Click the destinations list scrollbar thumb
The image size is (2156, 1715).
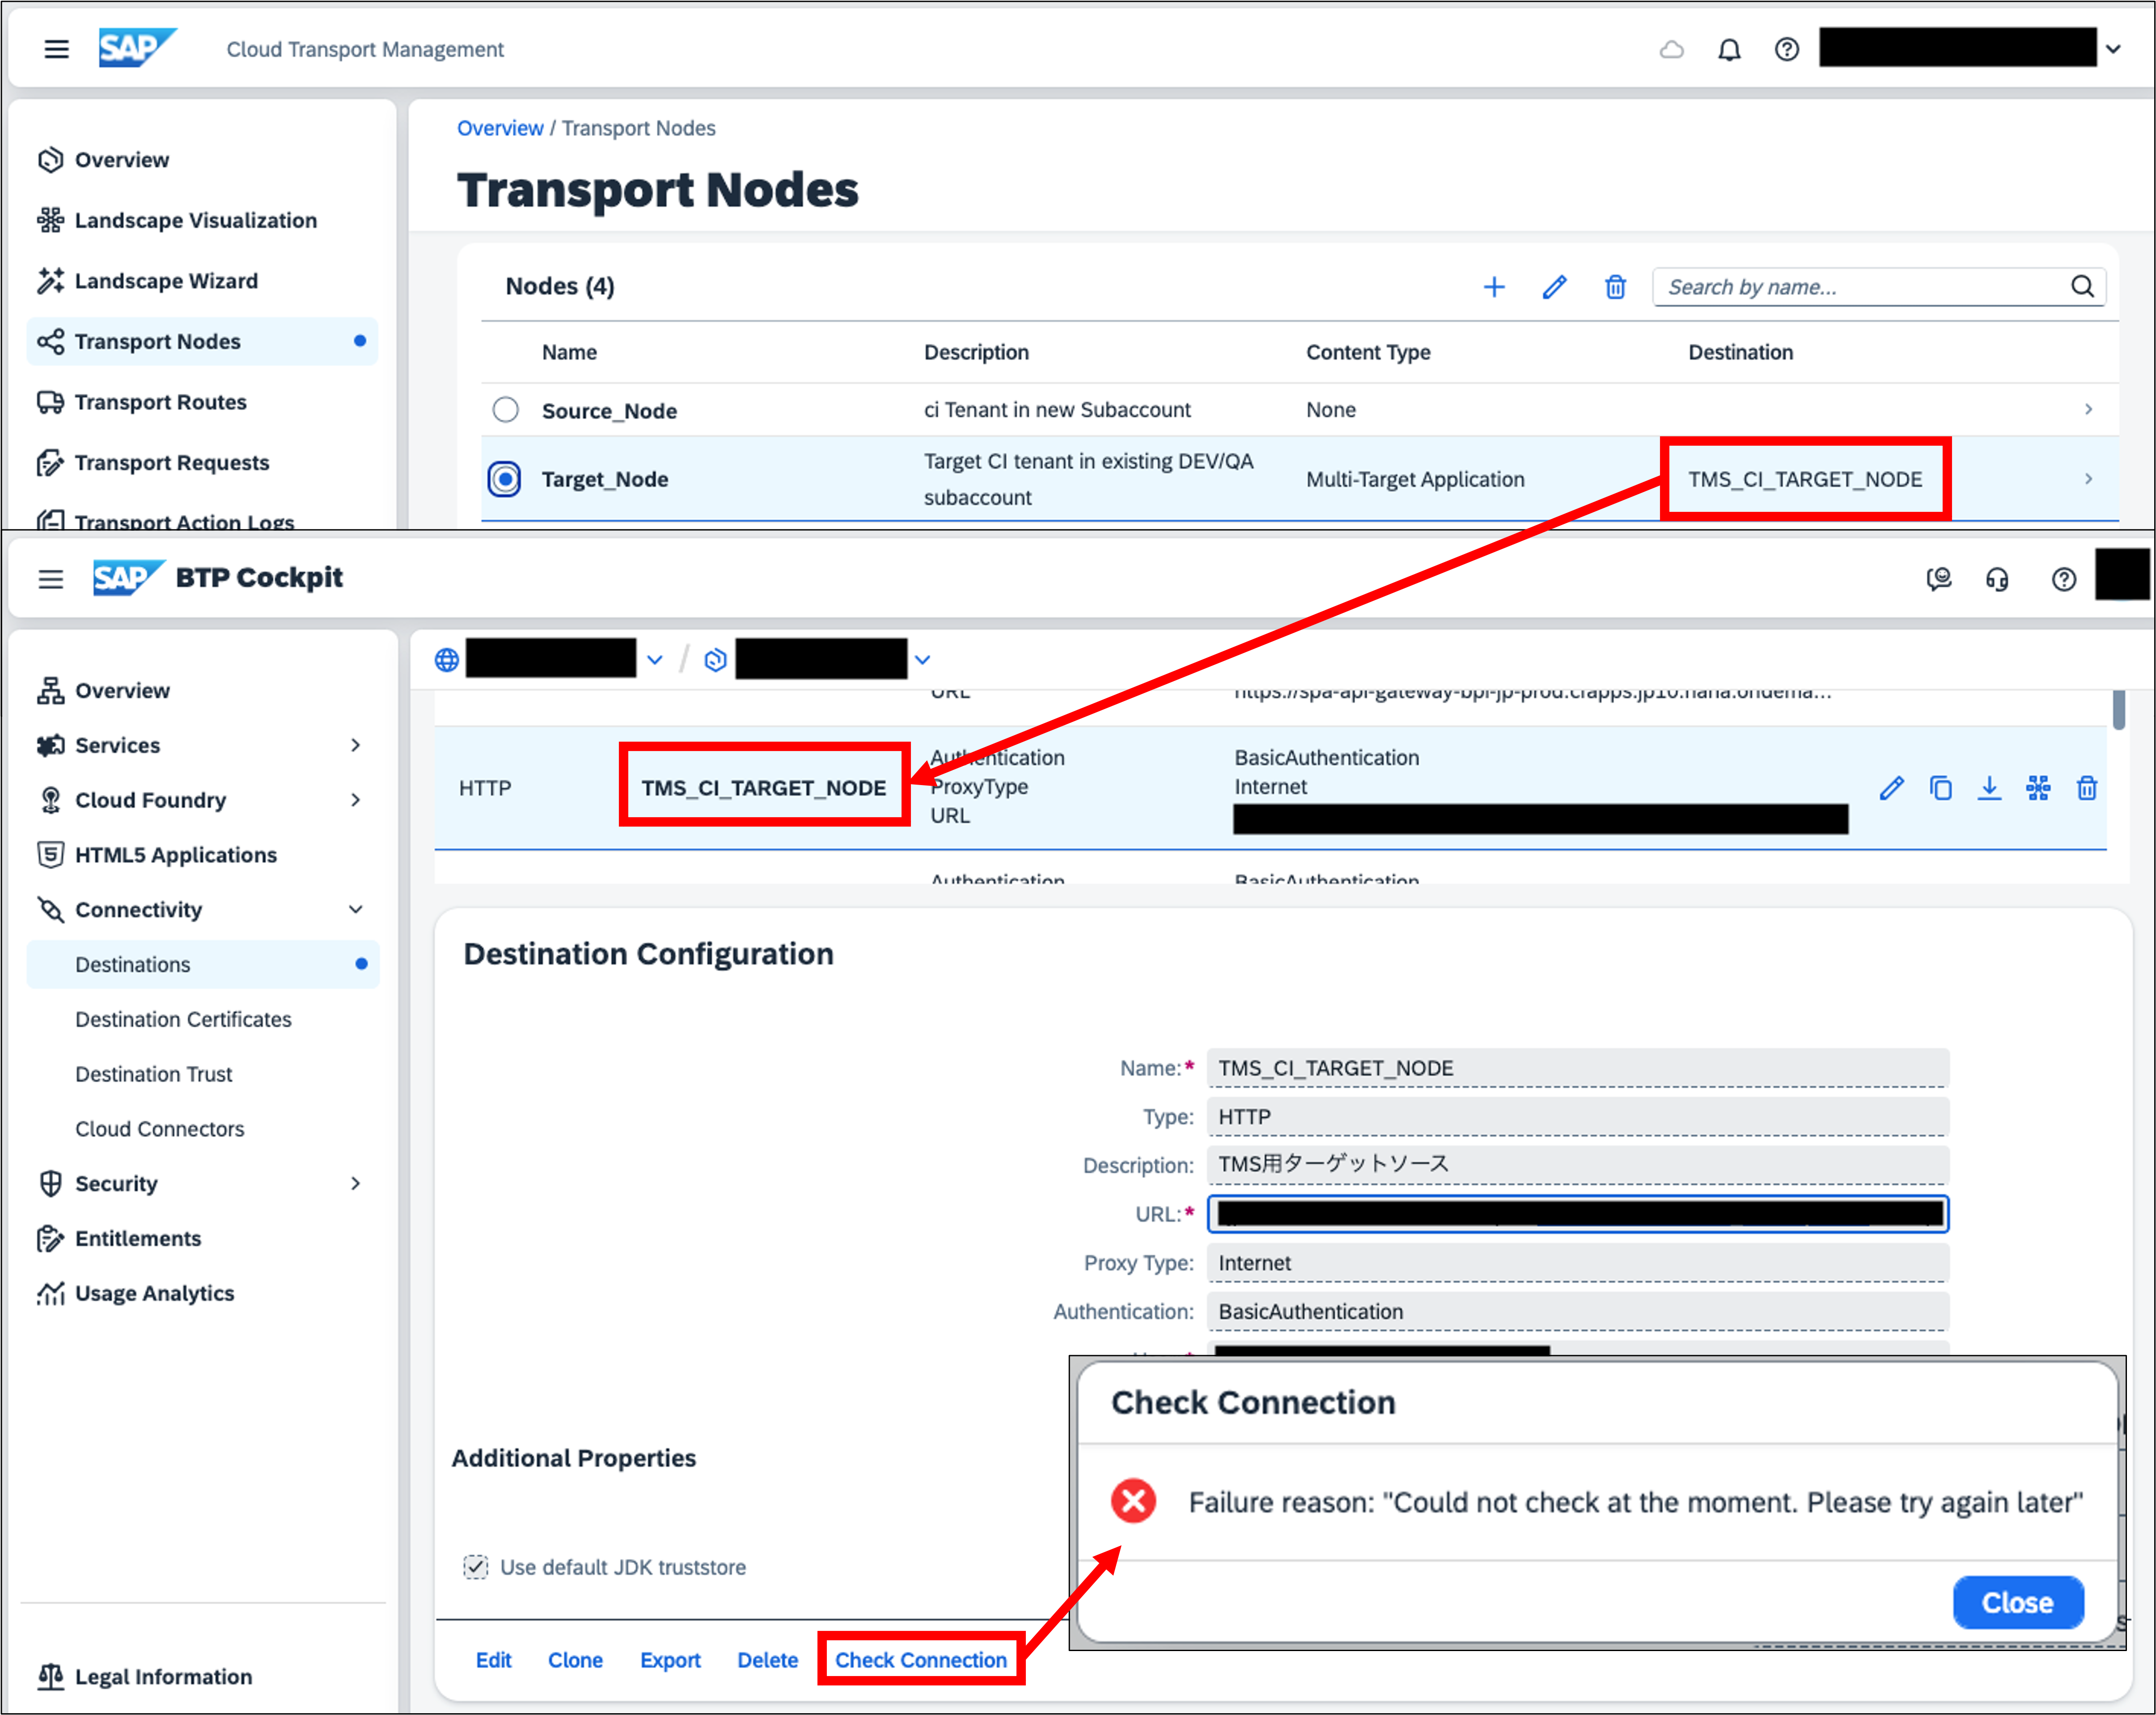(2118, 709)
